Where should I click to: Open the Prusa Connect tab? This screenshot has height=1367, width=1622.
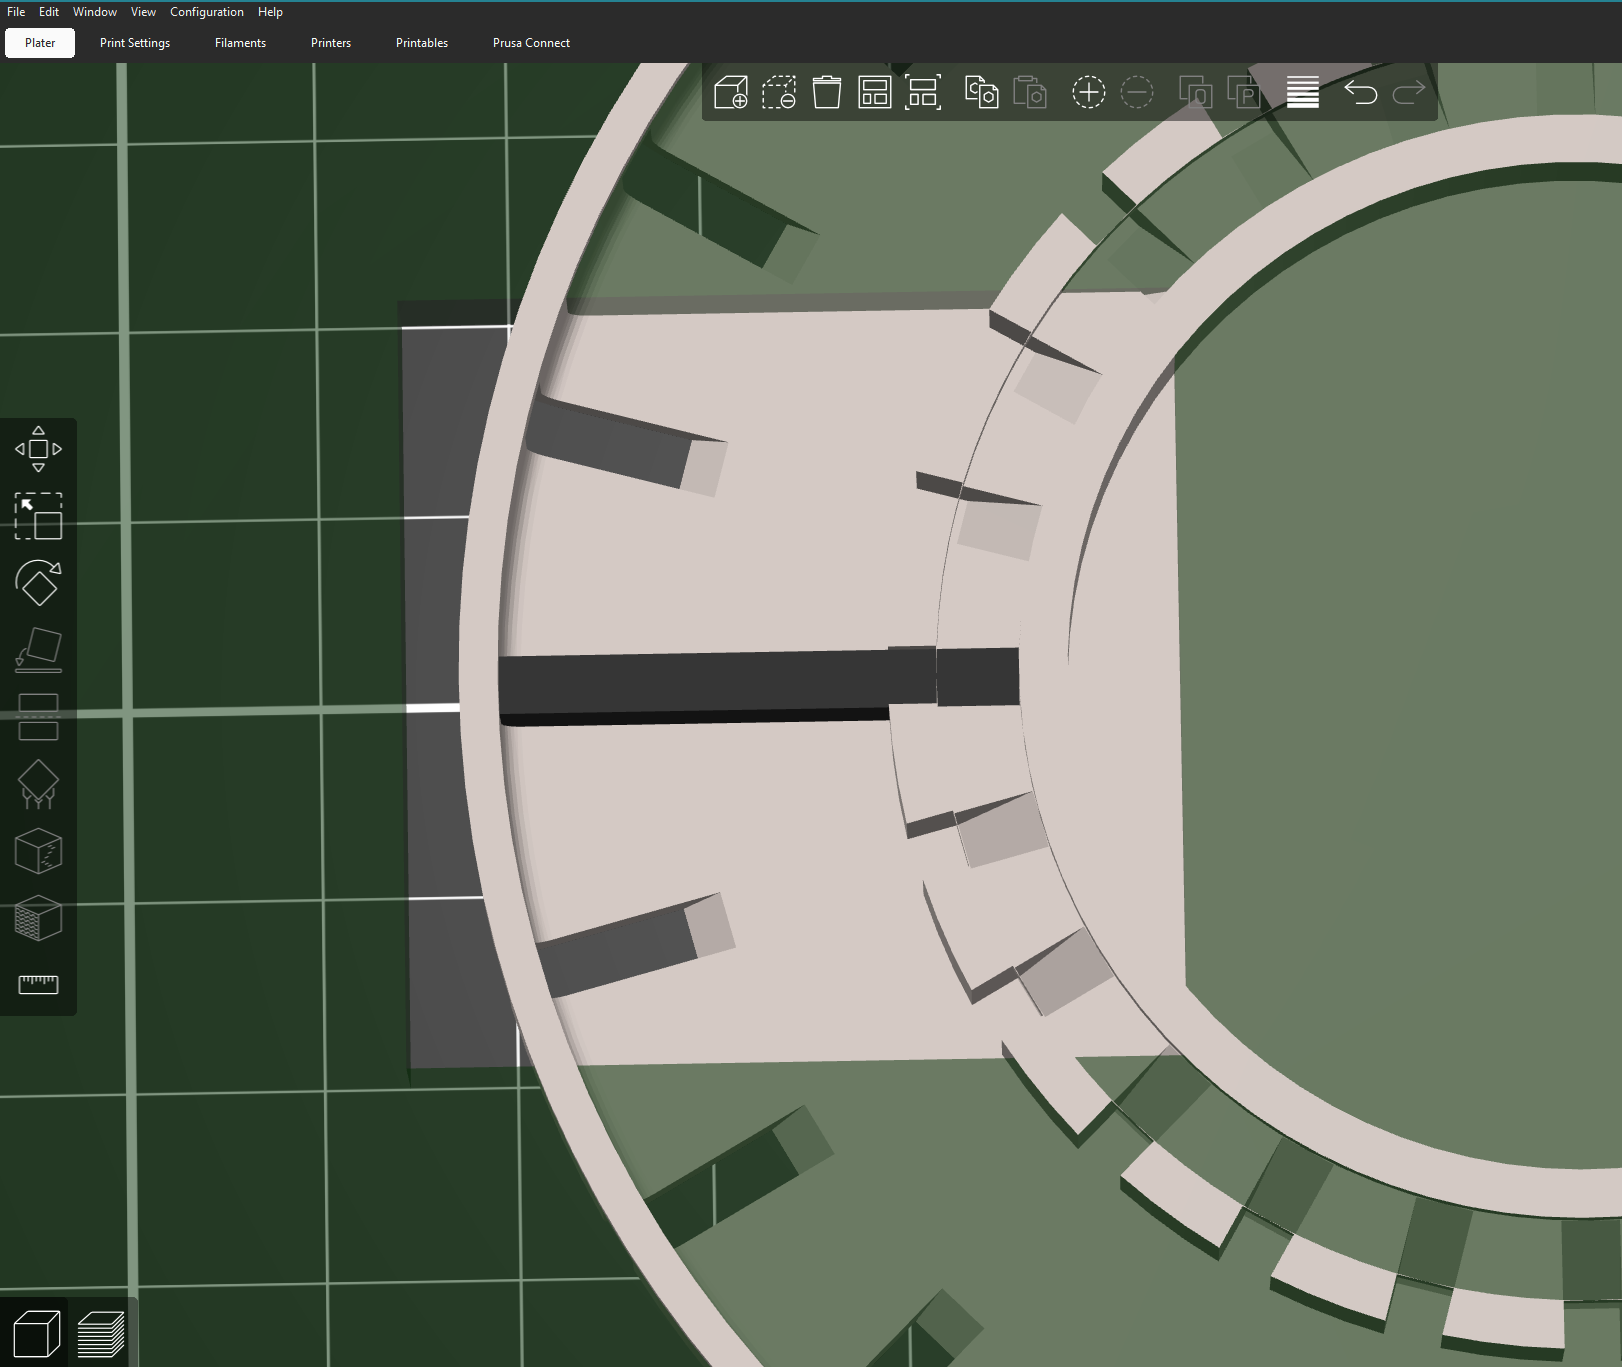tap(531, 43)
